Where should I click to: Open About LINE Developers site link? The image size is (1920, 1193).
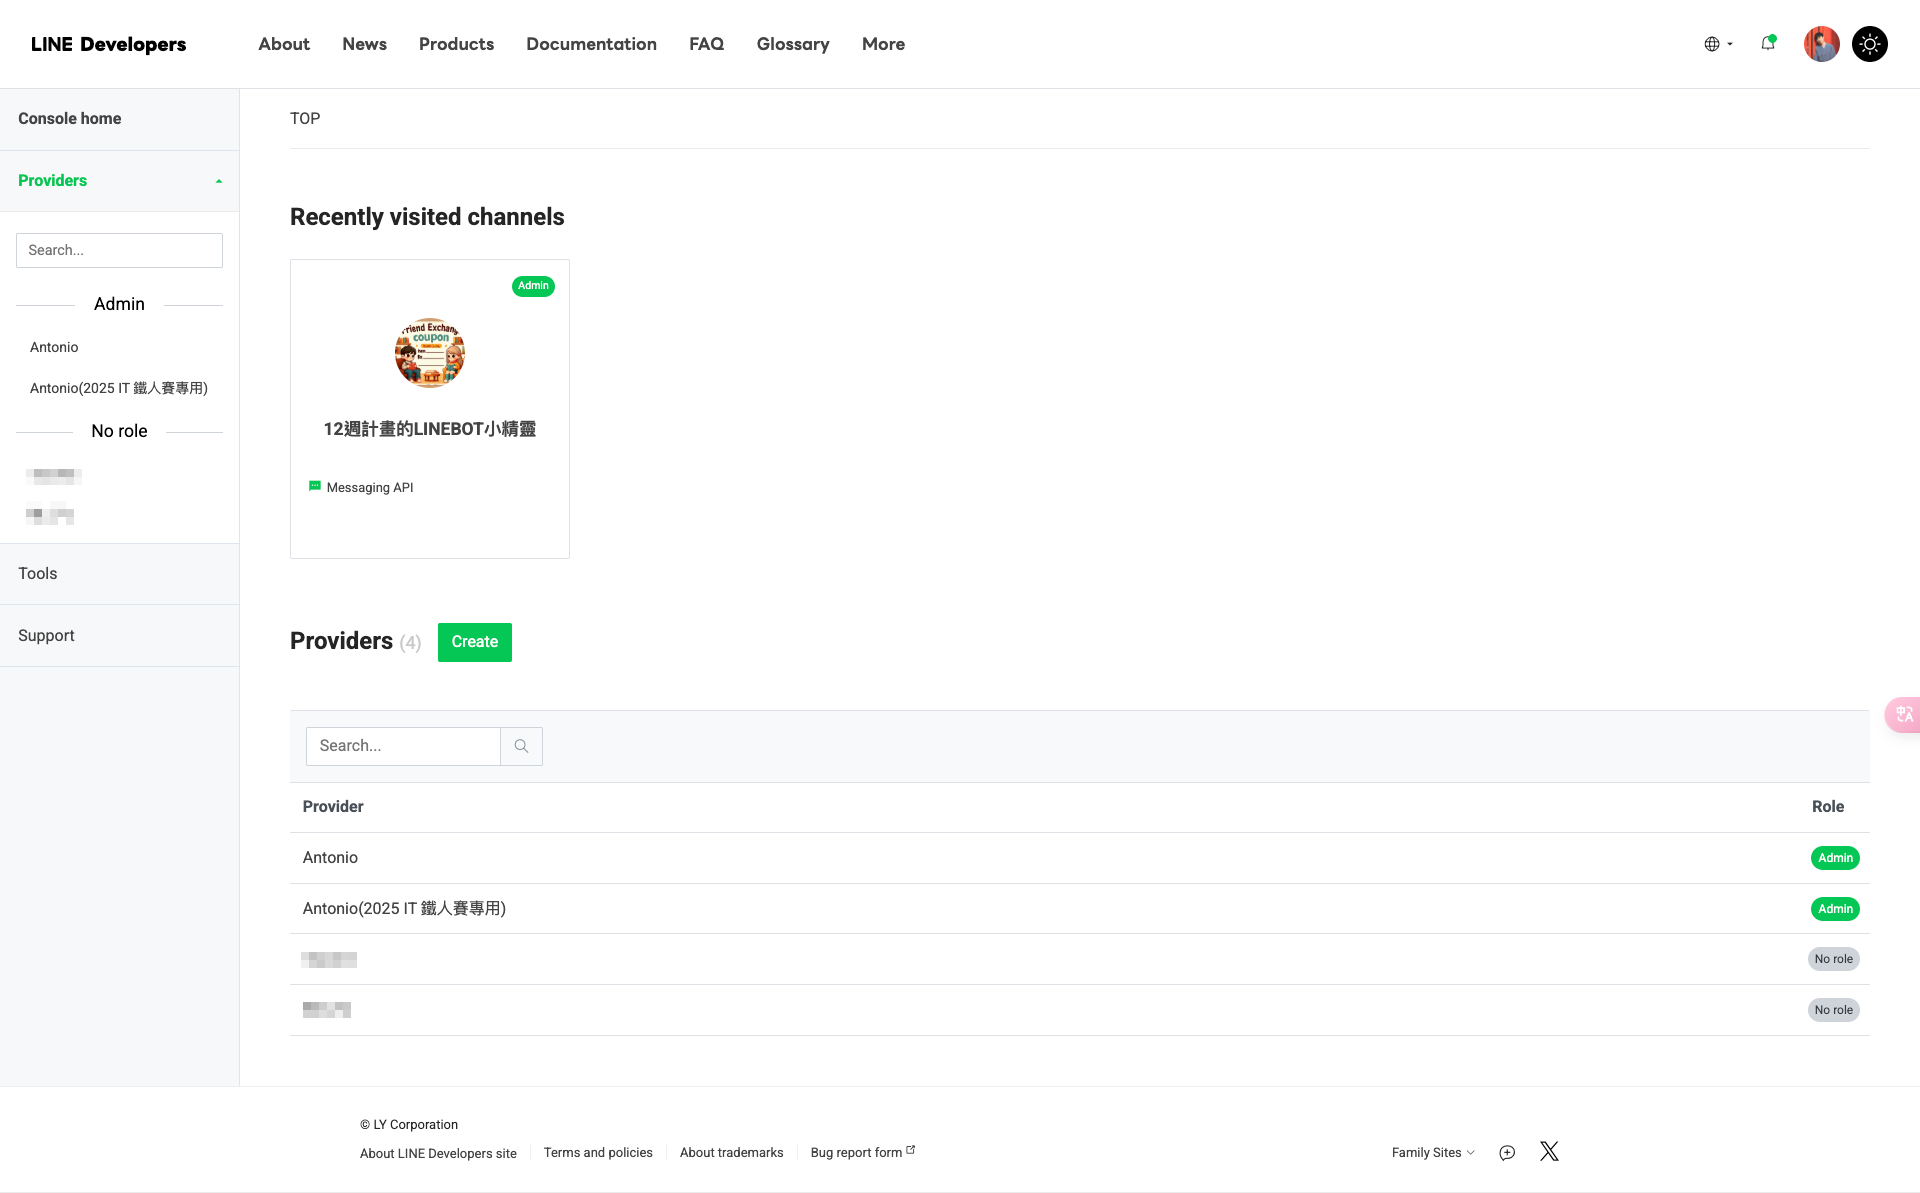point(438,1153)
